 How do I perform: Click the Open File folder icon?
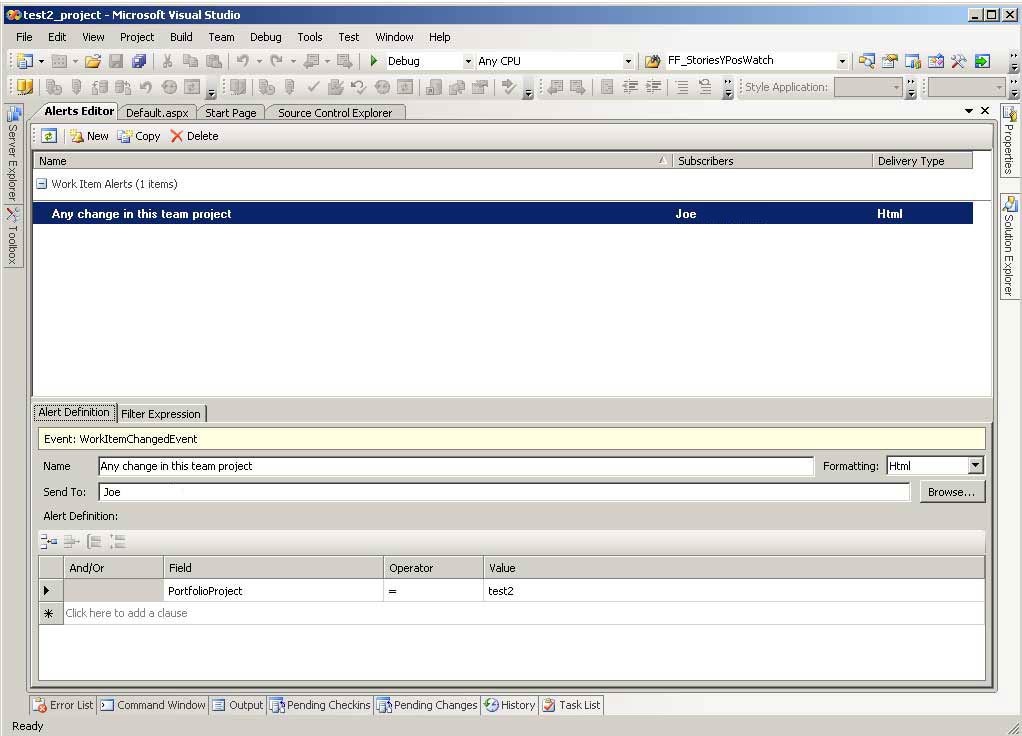93,61
